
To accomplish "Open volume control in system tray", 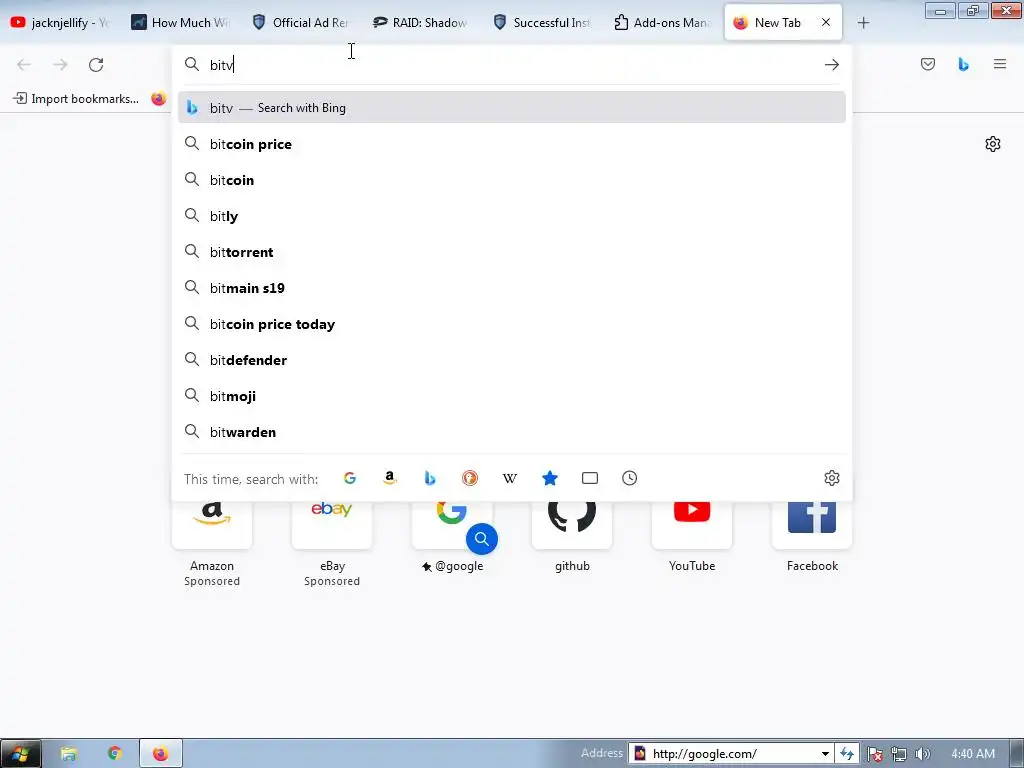I will tap(922, 754).
